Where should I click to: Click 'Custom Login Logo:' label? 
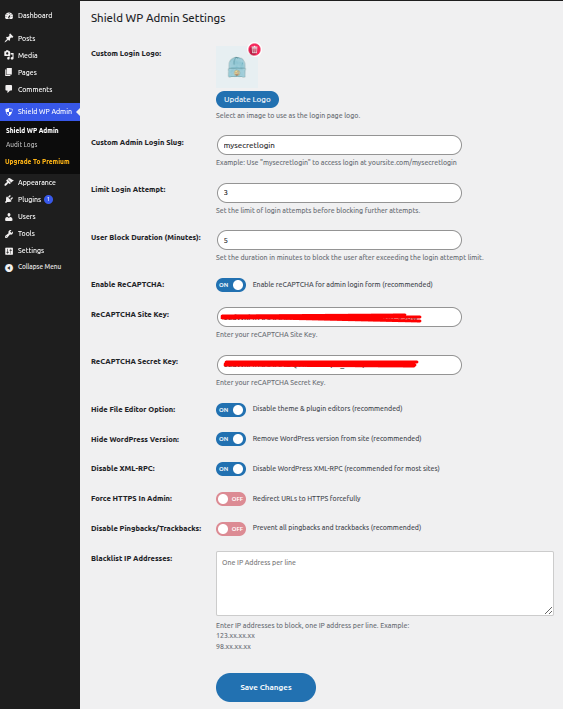pyautogui.click(x=126, y=53)
